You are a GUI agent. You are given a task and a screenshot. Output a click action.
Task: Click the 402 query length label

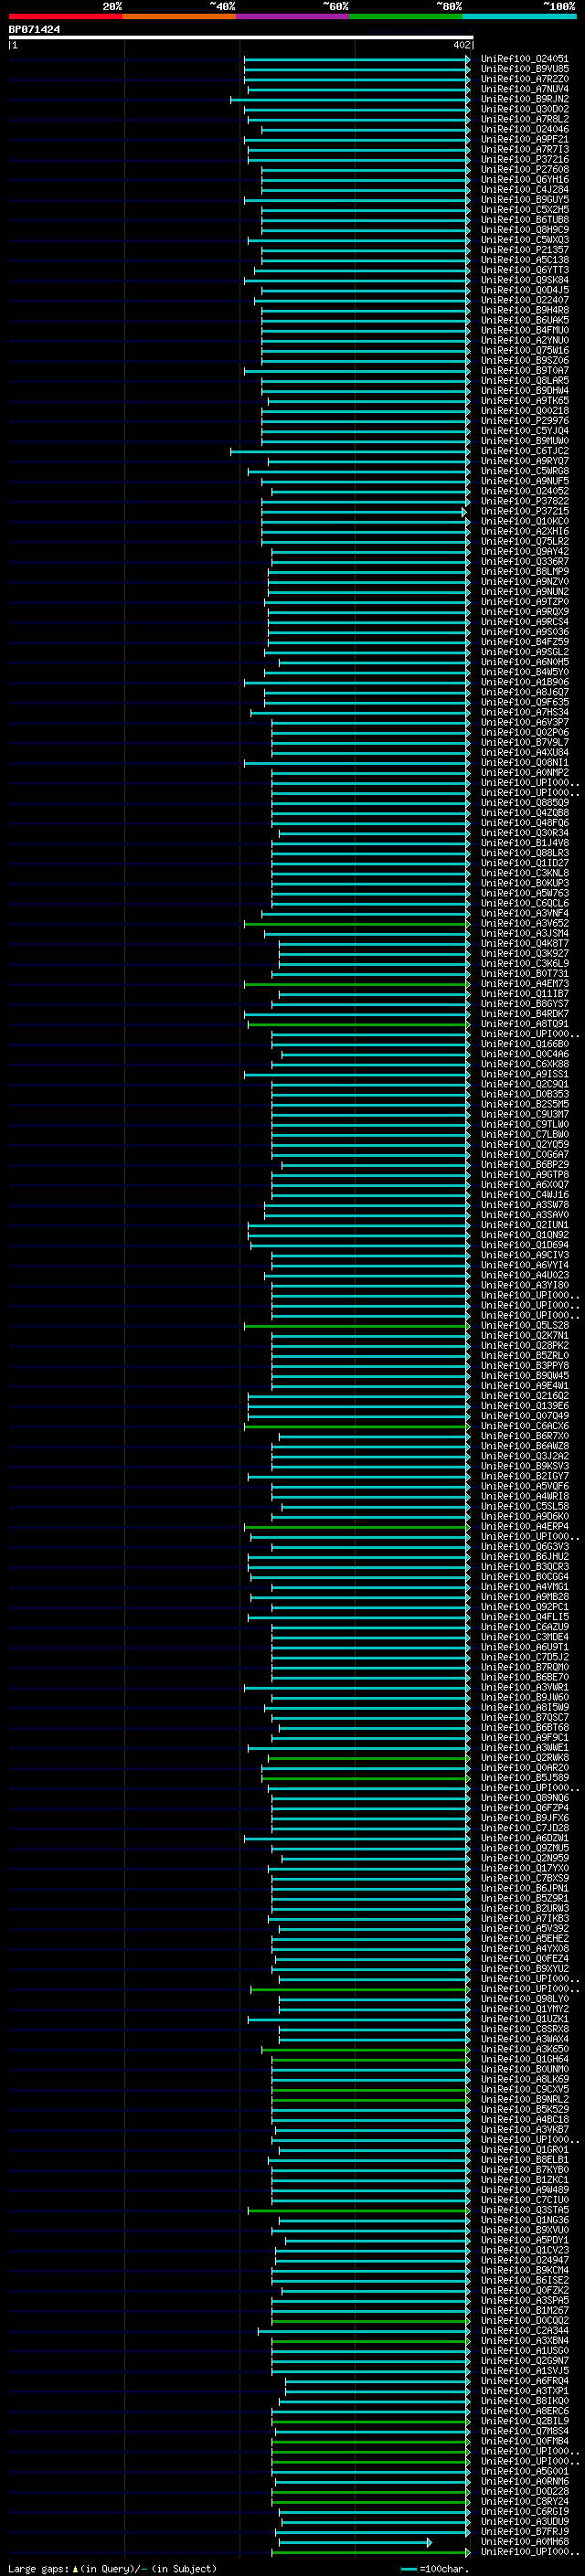tap(461, 45)
